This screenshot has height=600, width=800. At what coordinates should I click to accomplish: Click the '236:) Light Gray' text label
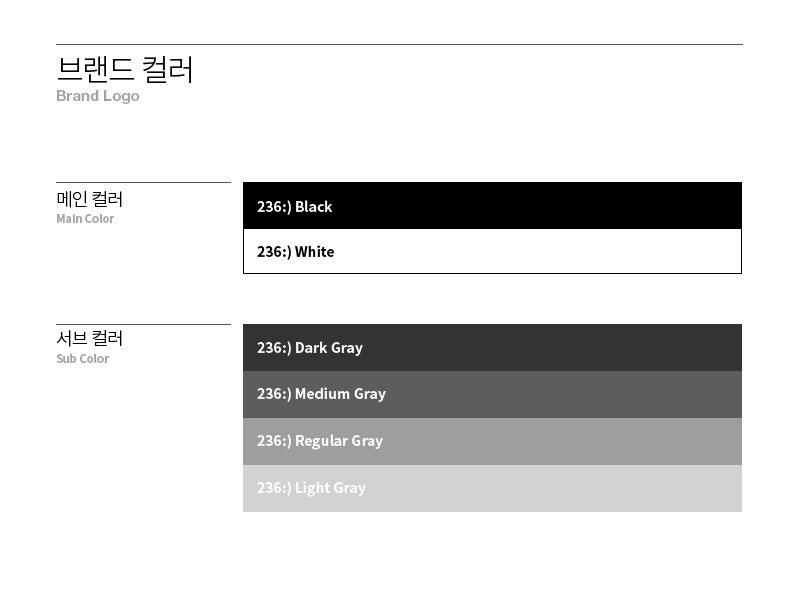(311, 488)
